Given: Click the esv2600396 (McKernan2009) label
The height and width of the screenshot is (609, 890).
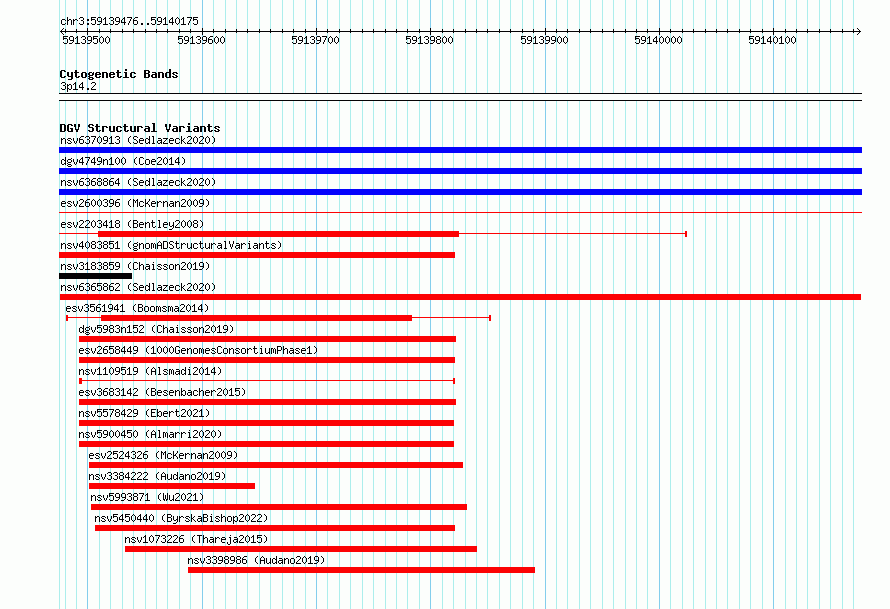Looking at the screenshot, I should pyautogui.click(x=135, y=203).
